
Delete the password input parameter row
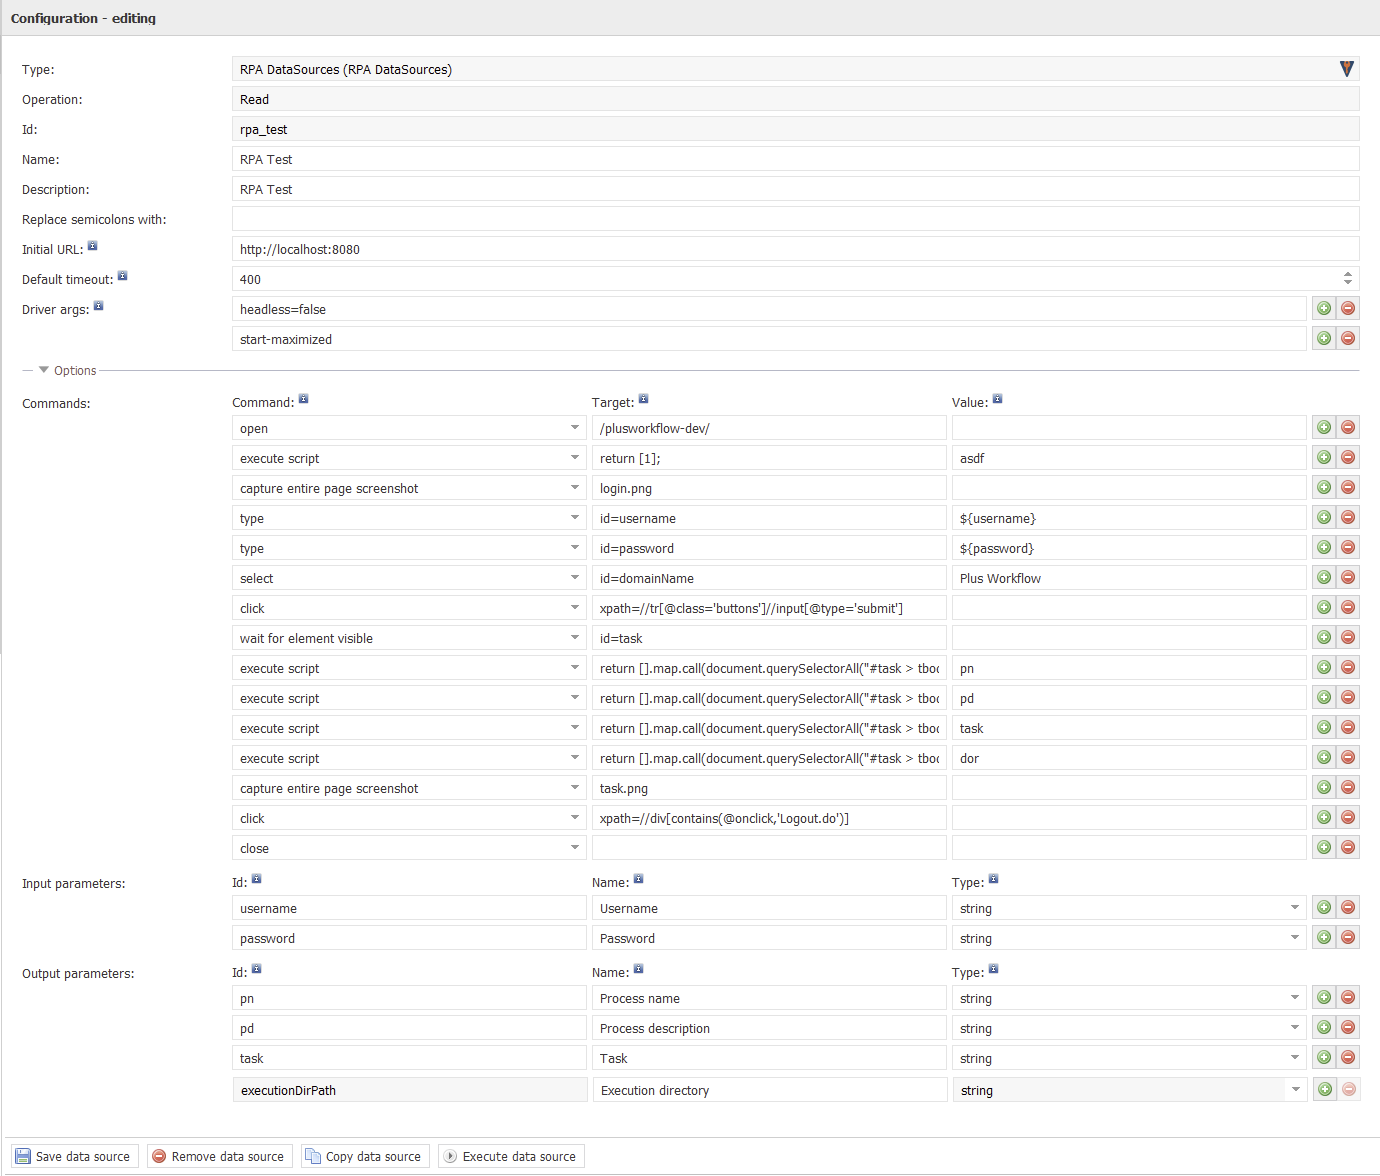(1347, 938)
